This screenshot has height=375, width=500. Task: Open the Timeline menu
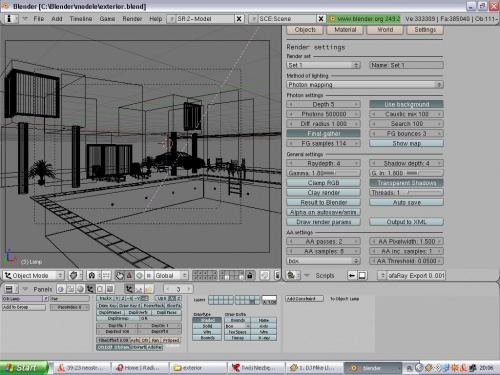(81, 19)
